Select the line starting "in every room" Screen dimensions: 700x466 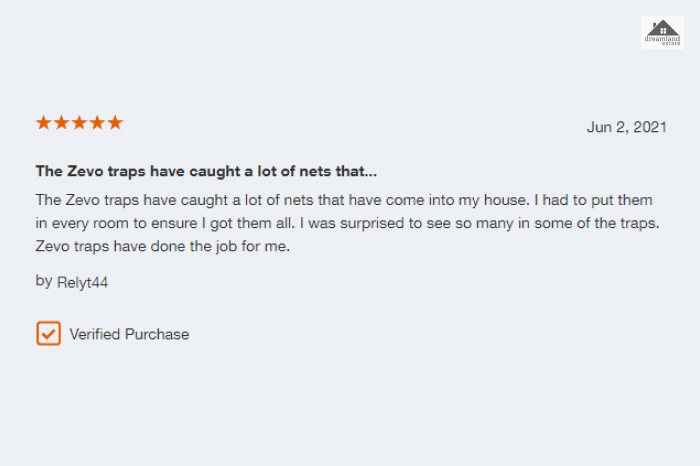tap(347, 223)
